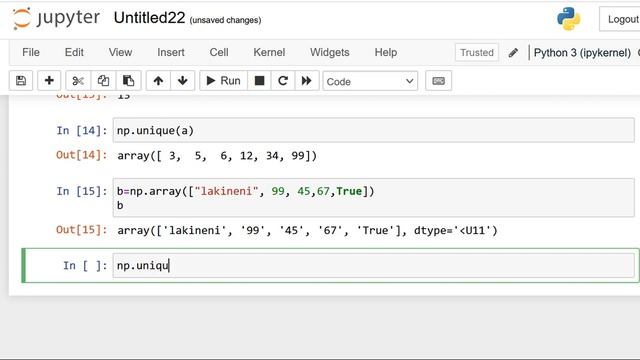640x360 pixels.
Task: Open the Edit menu
Action: [74, 52]
